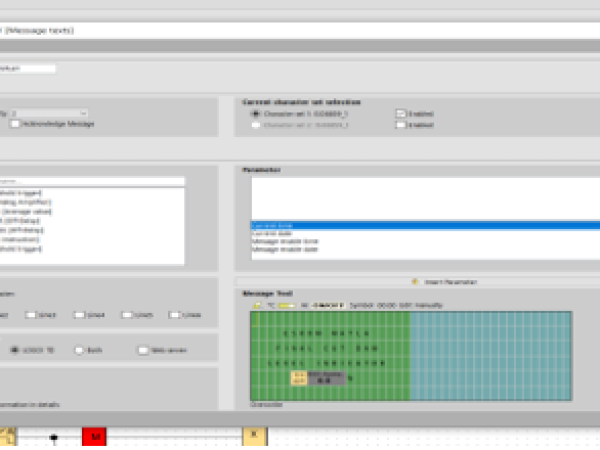Click the star icon beside Insert Parameter
This screenshot has height=450, width=600.
tap(413, 282)
